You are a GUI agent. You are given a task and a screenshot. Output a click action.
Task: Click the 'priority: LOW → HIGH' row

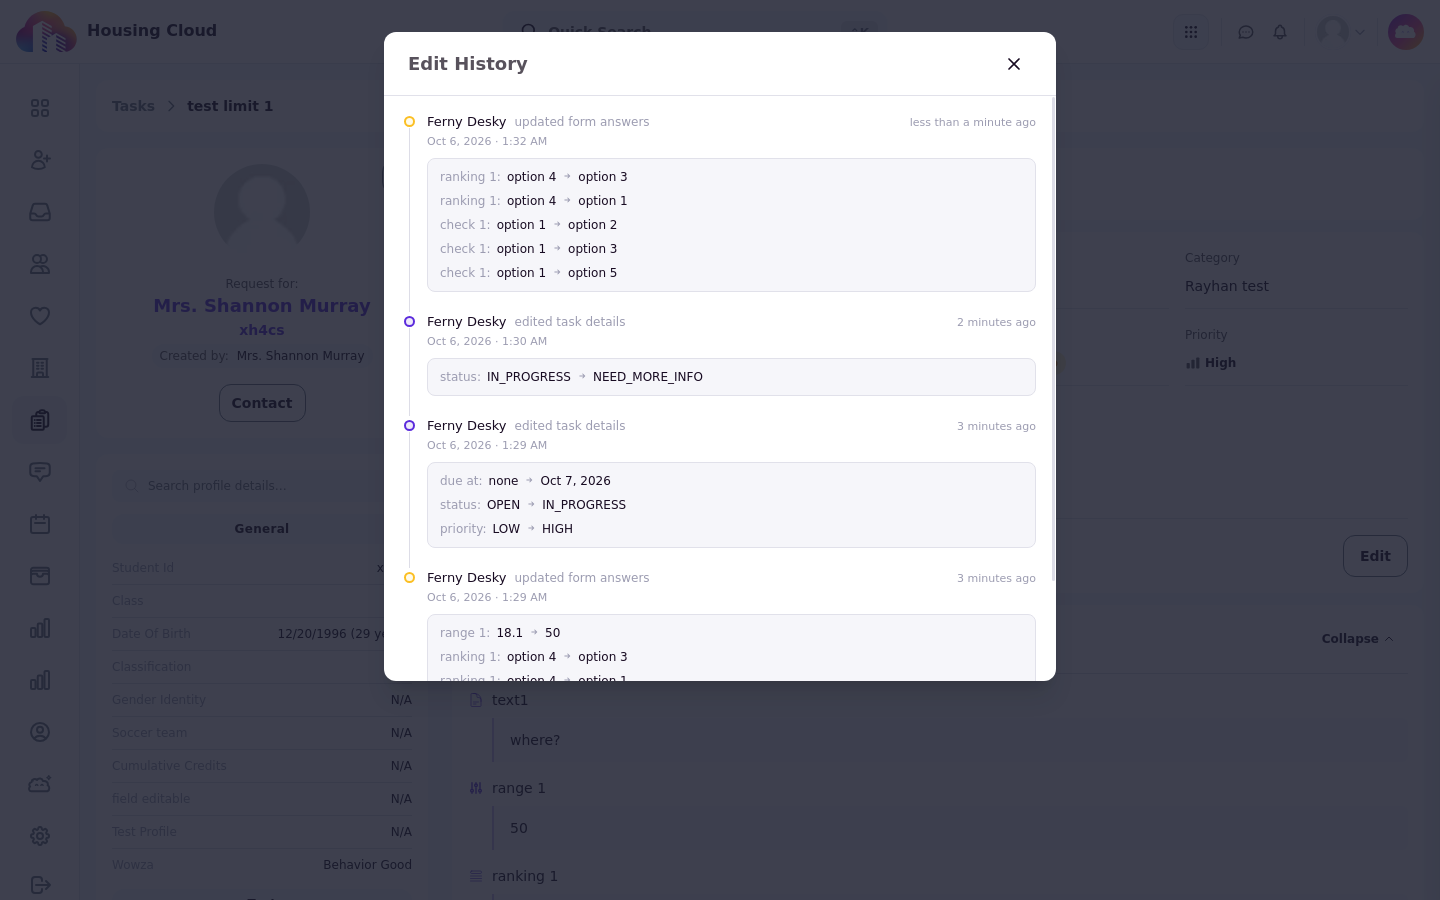tap(731, 529)
